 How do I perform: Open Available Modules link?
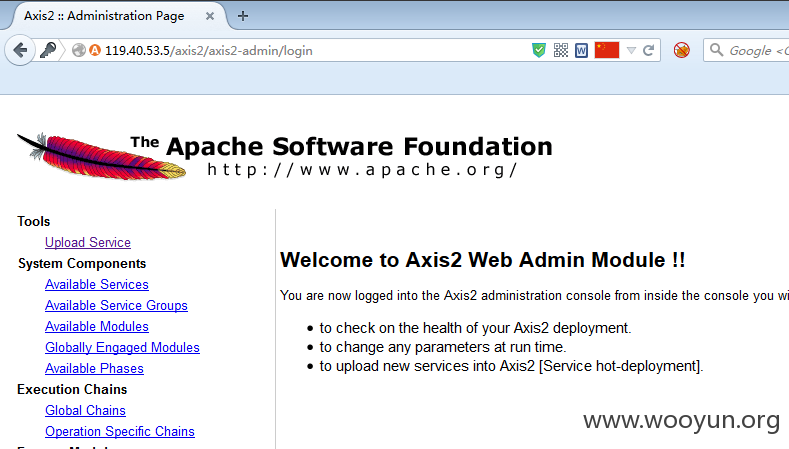[97, 327]
